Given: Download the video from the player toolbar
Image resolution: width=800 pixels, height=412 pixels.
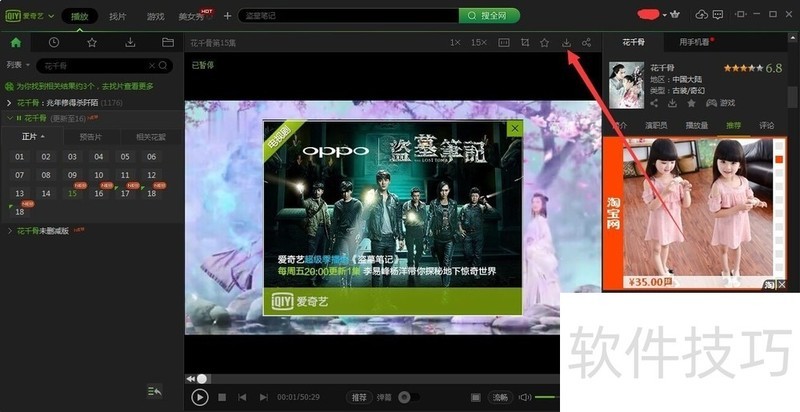Looking at the screenshot, I should 566,43.
